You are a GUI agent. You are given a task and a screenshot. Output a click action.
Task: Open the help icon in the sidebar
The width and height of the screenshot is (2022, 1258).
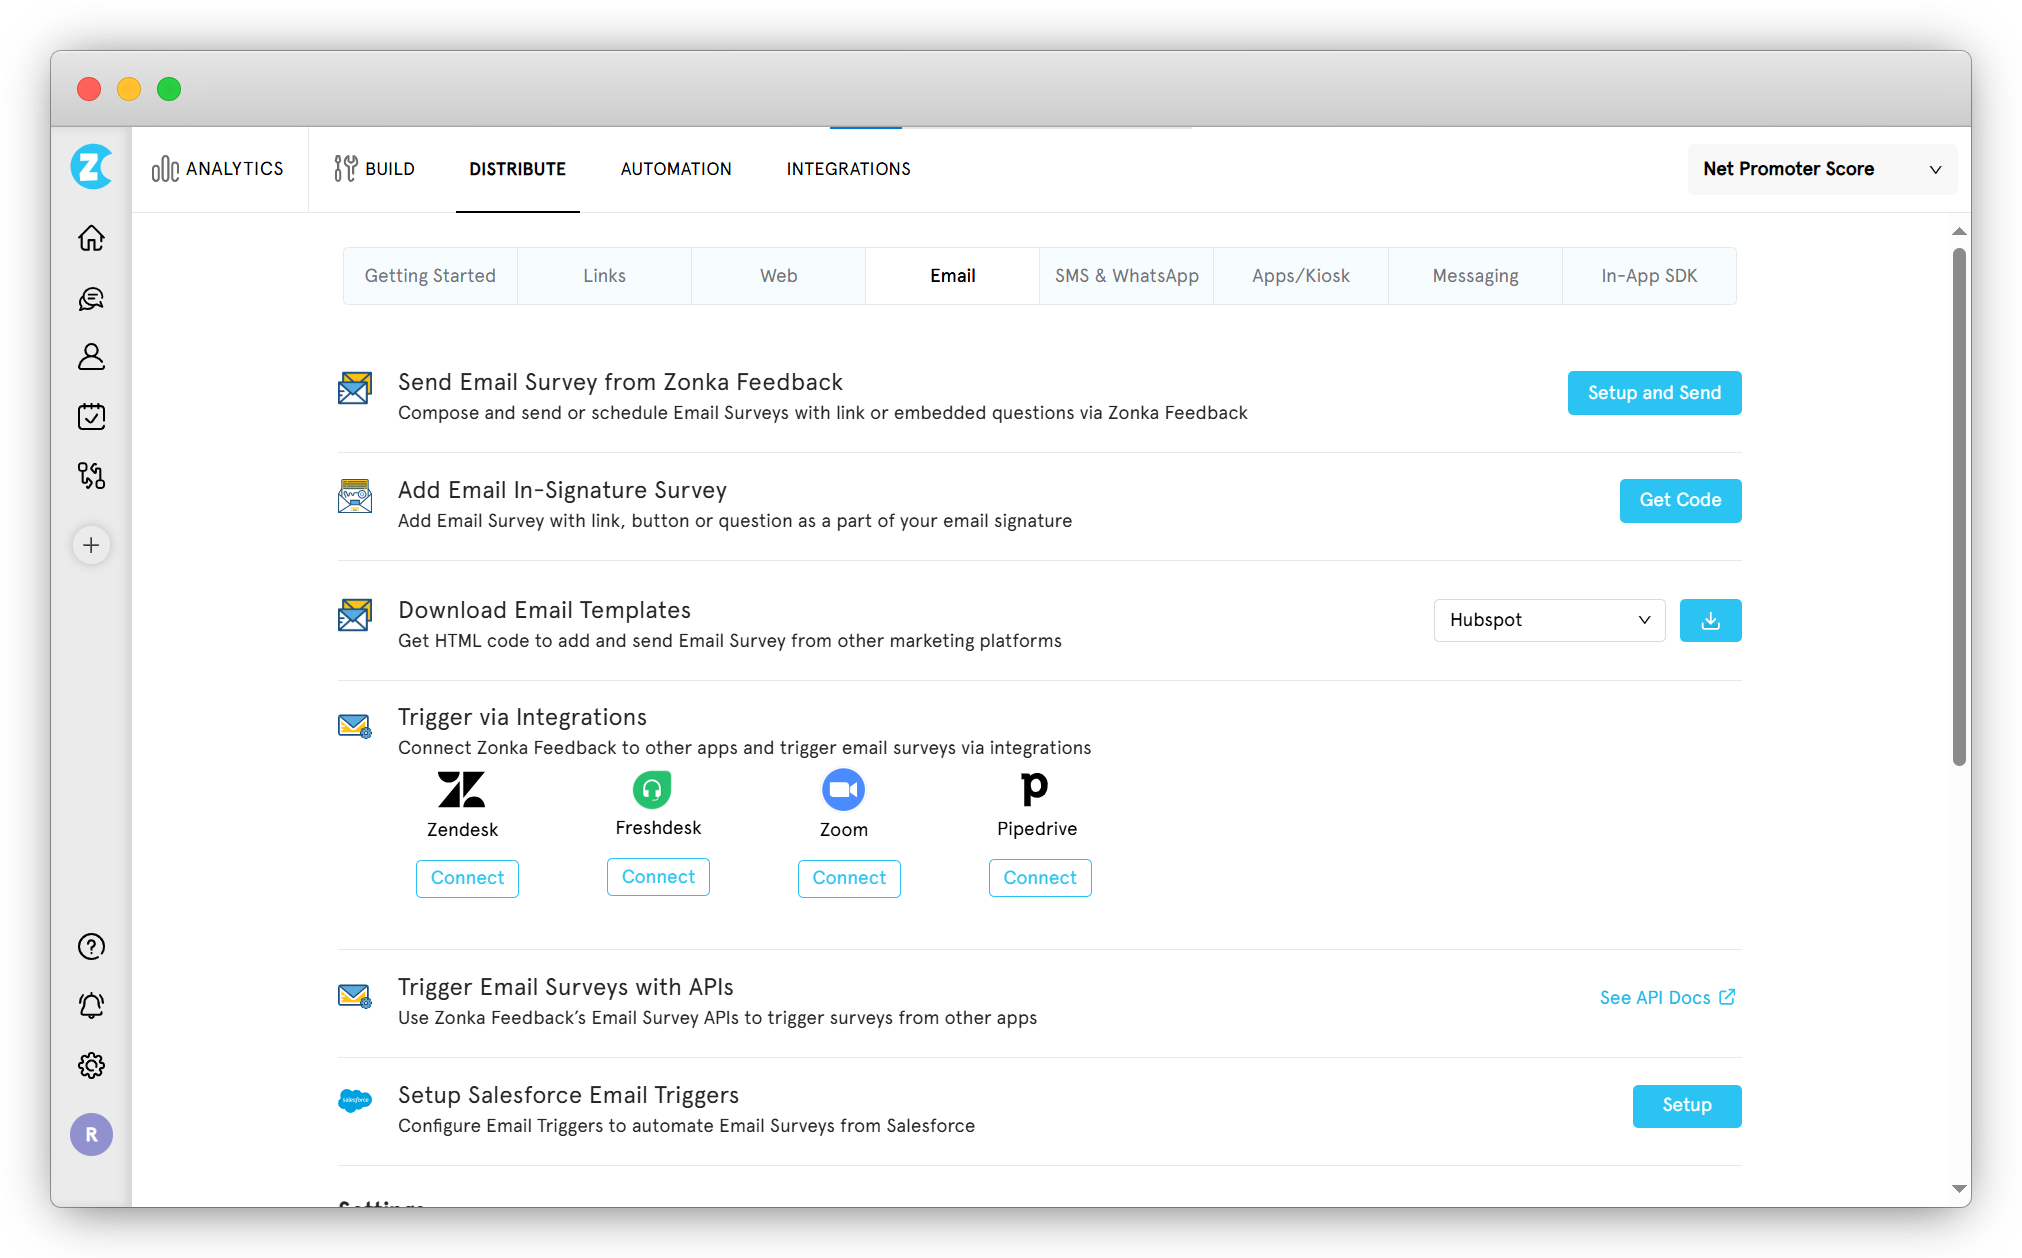tap(91, 946)
